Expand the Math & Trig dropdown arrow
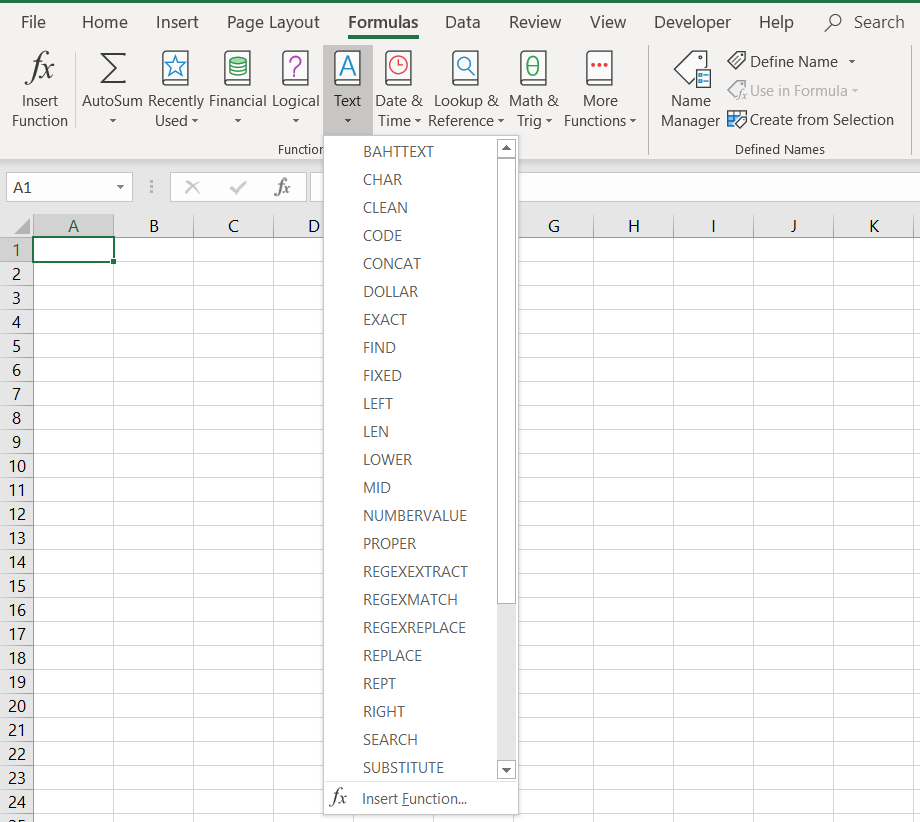The height and width of the screenshot is (822, 920). point(549,121)
